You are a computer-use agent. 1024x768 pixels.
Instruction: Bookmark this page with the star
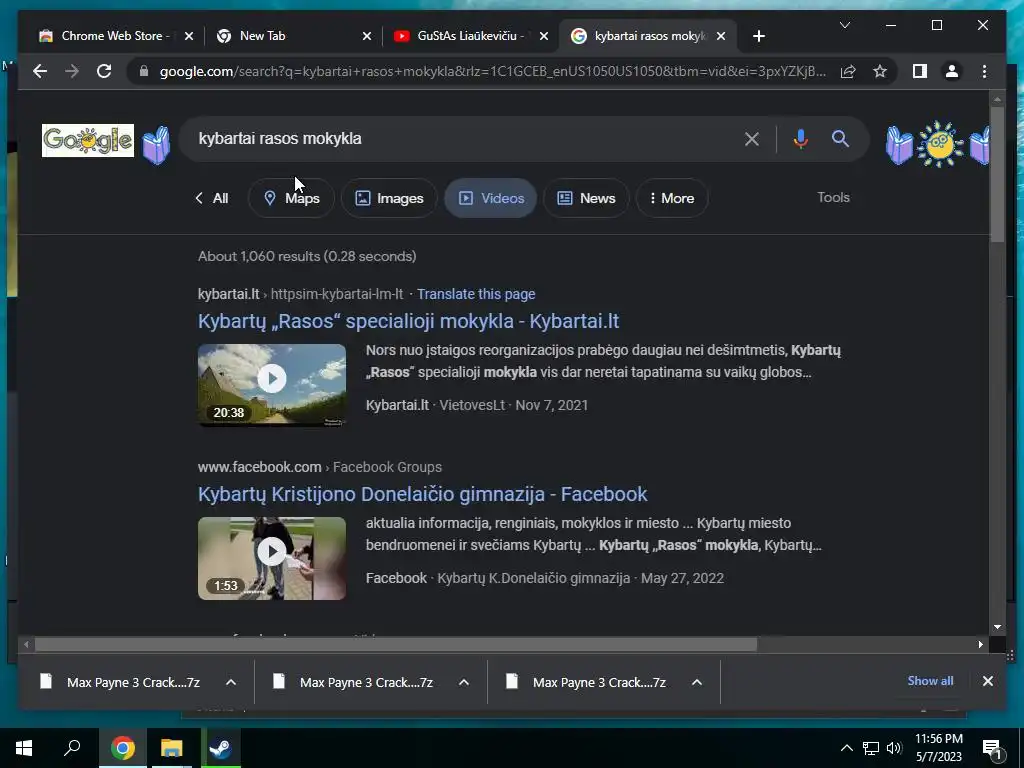(880, 71)
